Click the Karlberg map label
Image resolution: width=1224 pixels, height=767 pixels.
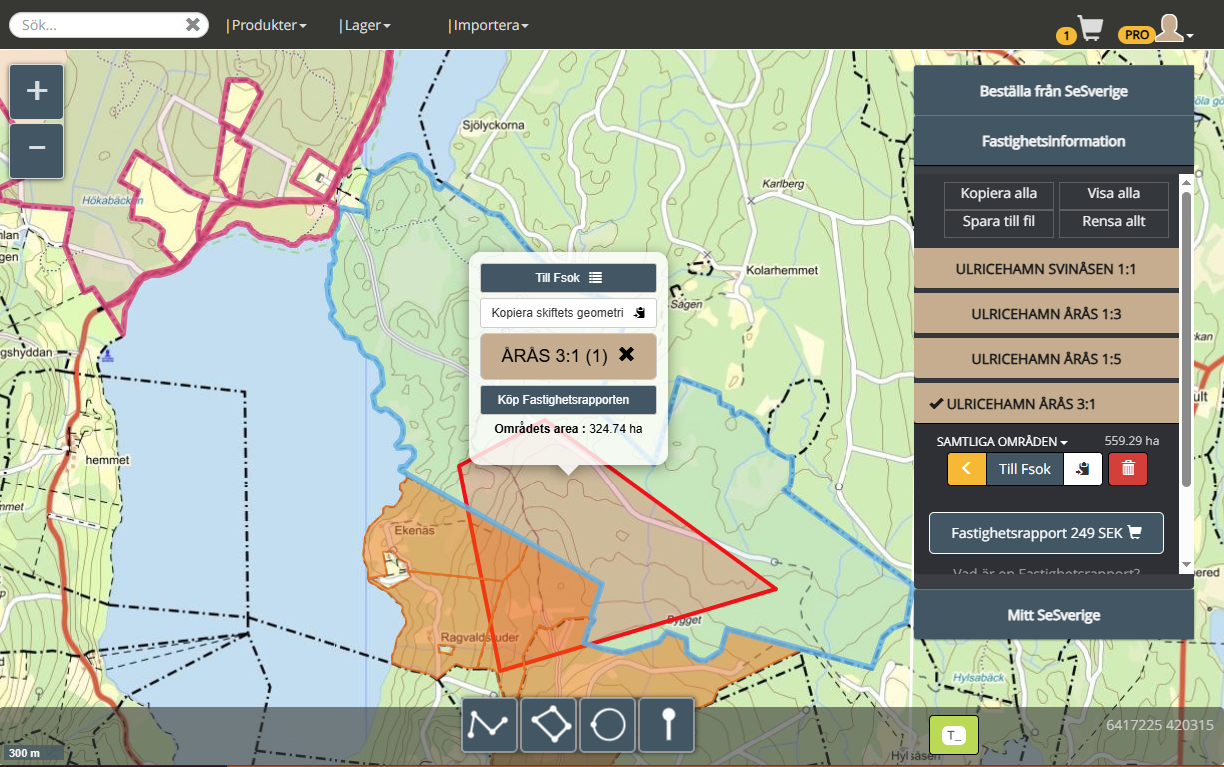tap(783, 185)
